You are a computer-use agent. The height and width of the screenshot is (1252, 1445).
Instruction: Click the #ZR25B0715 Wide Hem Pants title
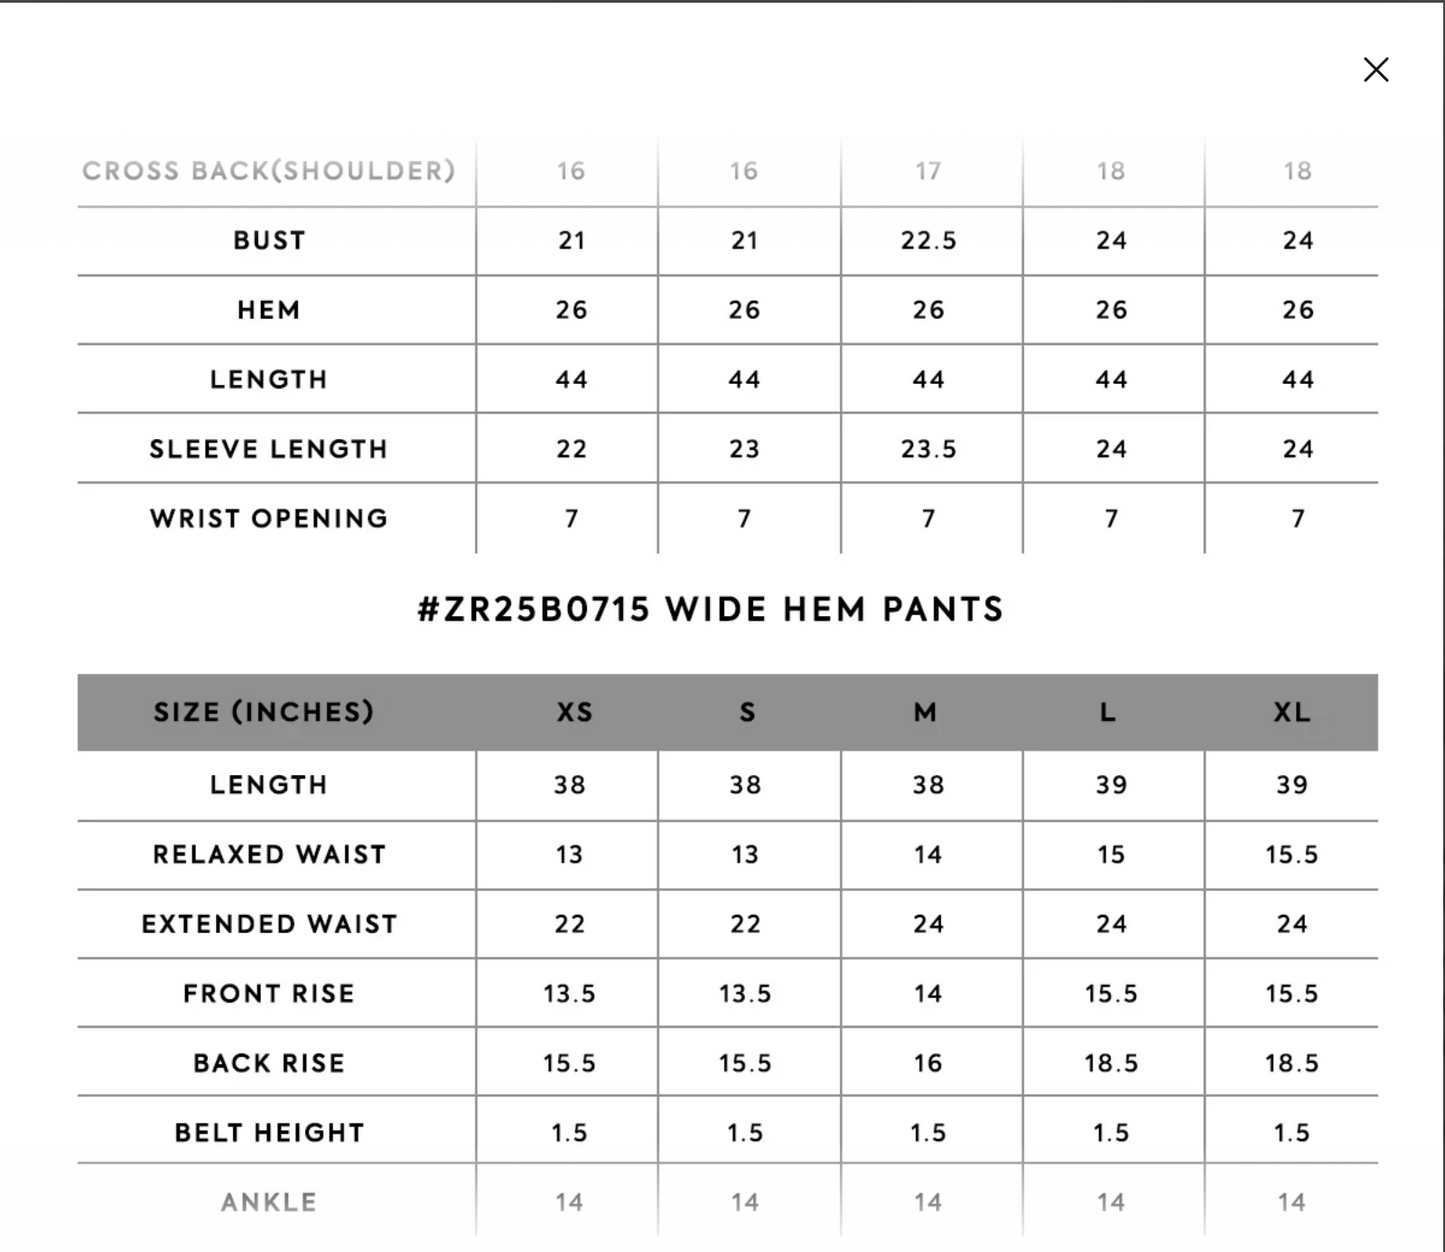click(x=710, y=609)
